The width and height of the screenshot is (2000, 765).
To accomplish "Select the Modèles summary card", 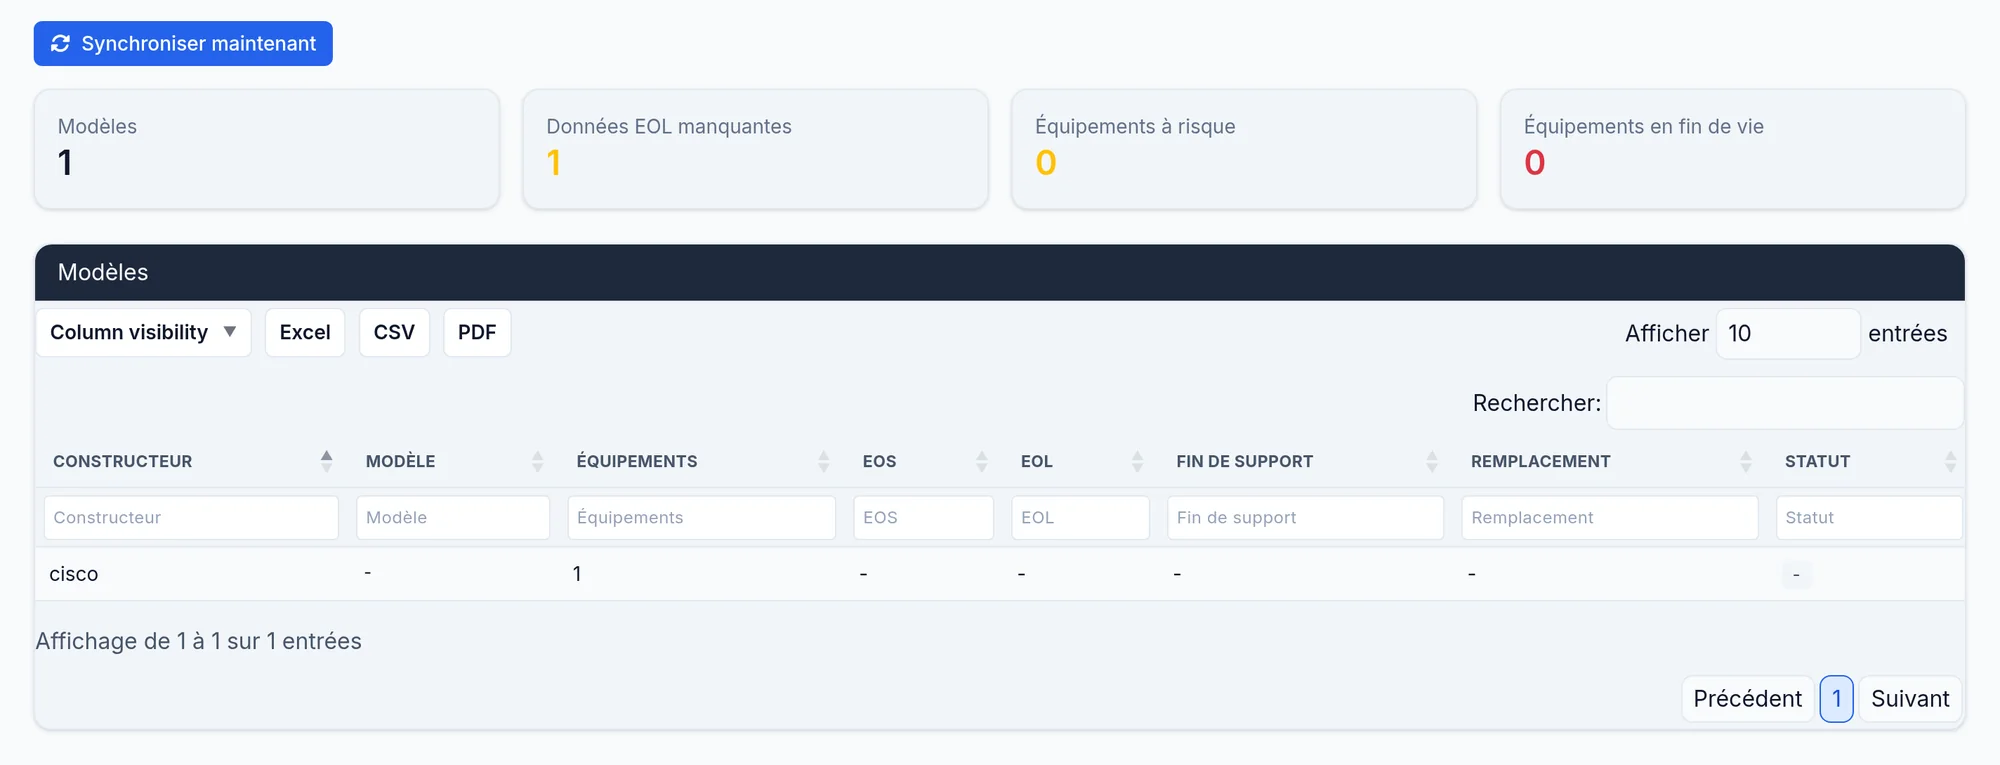I will [x=267, y=149].
